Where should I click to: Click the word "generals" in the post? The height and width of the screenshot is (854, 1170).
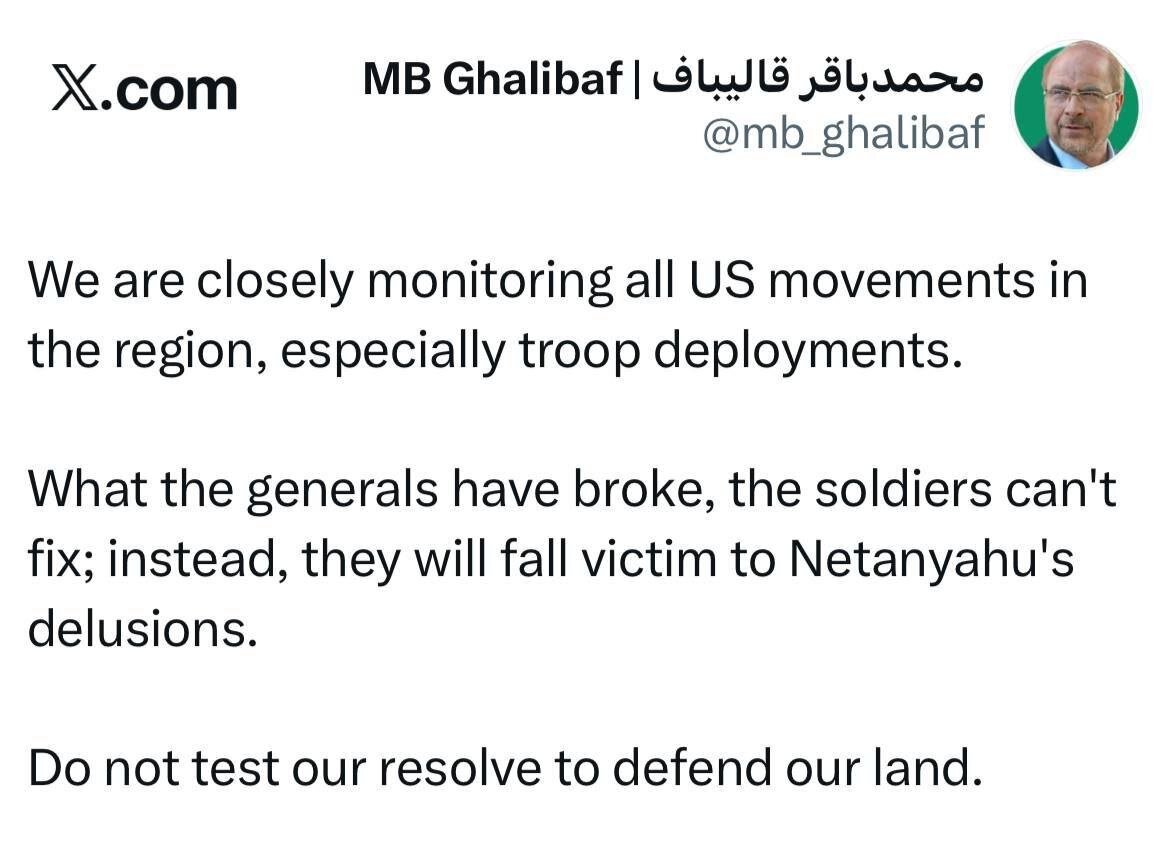(342, 492)
